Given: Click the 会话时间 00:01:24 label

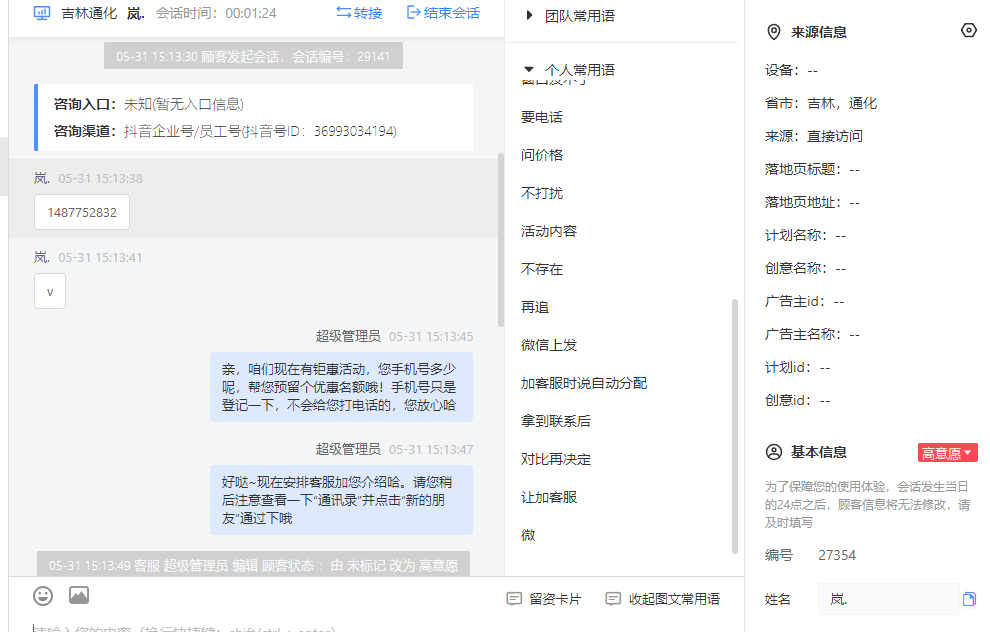Looking at the screenshot, I should tap(216, 13).
